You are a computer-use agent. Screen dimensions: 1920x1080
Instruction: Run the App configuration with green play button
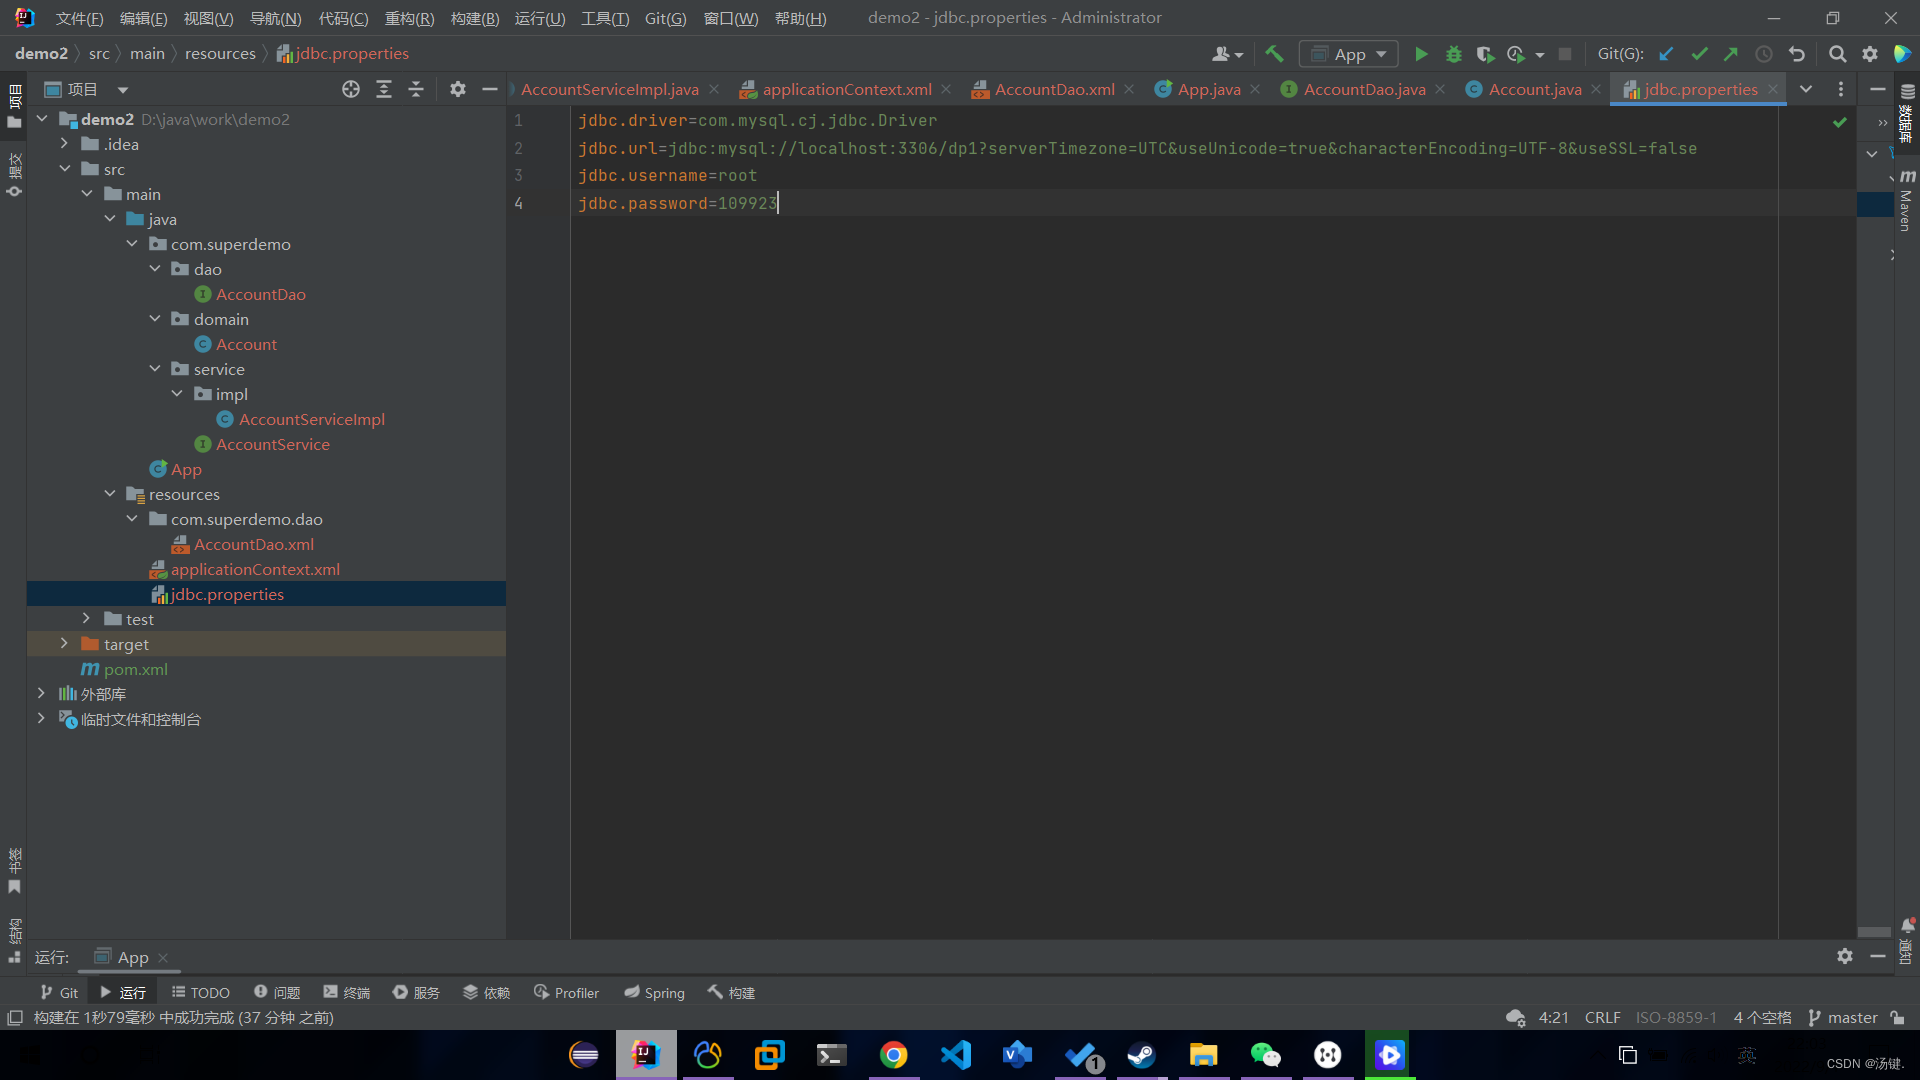click(x=1421, y=54)
